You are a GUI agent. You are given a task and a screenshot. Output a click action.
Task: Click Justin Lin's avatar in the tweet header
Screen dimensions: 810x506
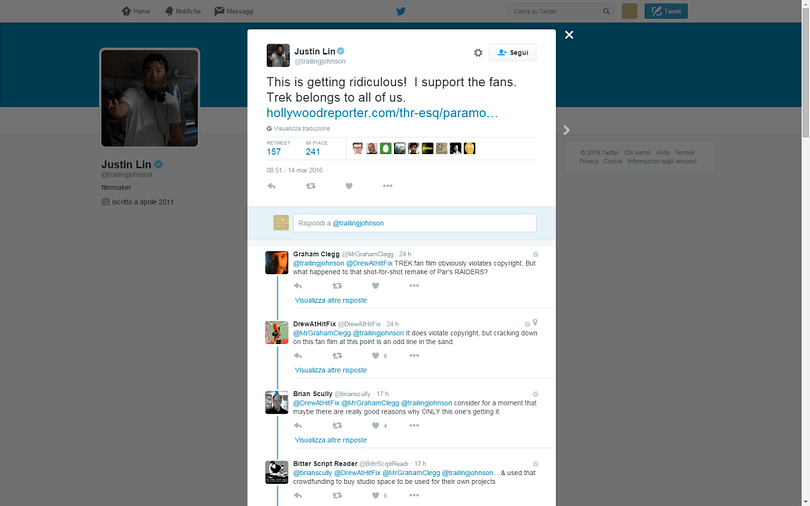278,55
